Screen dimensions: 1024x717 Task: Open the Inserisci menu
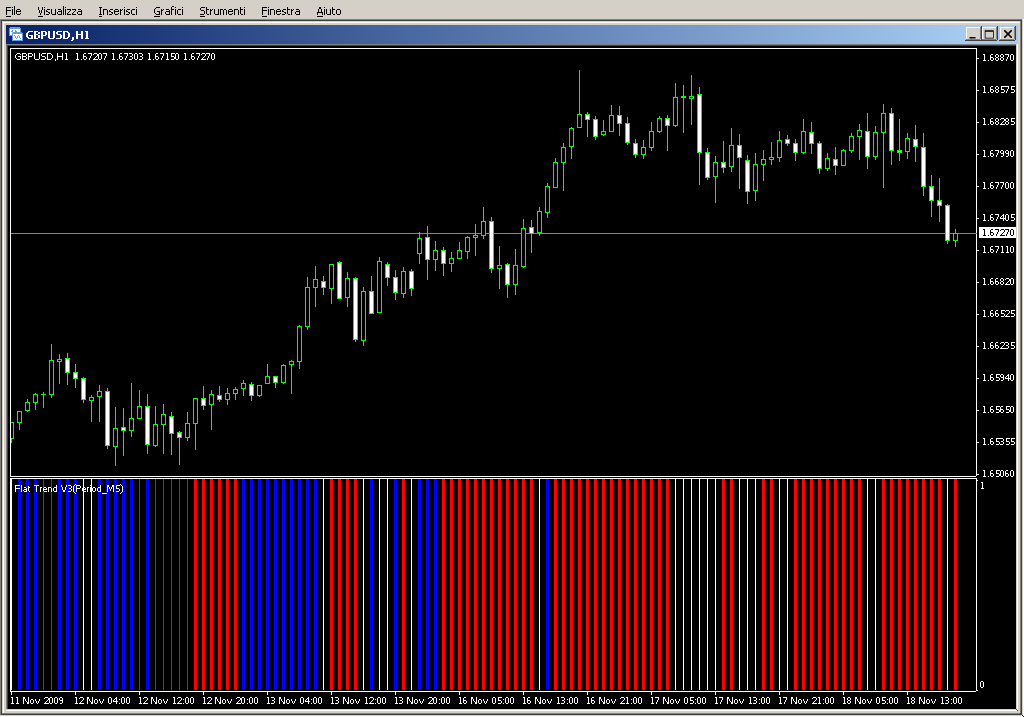[x=118, y=11]
